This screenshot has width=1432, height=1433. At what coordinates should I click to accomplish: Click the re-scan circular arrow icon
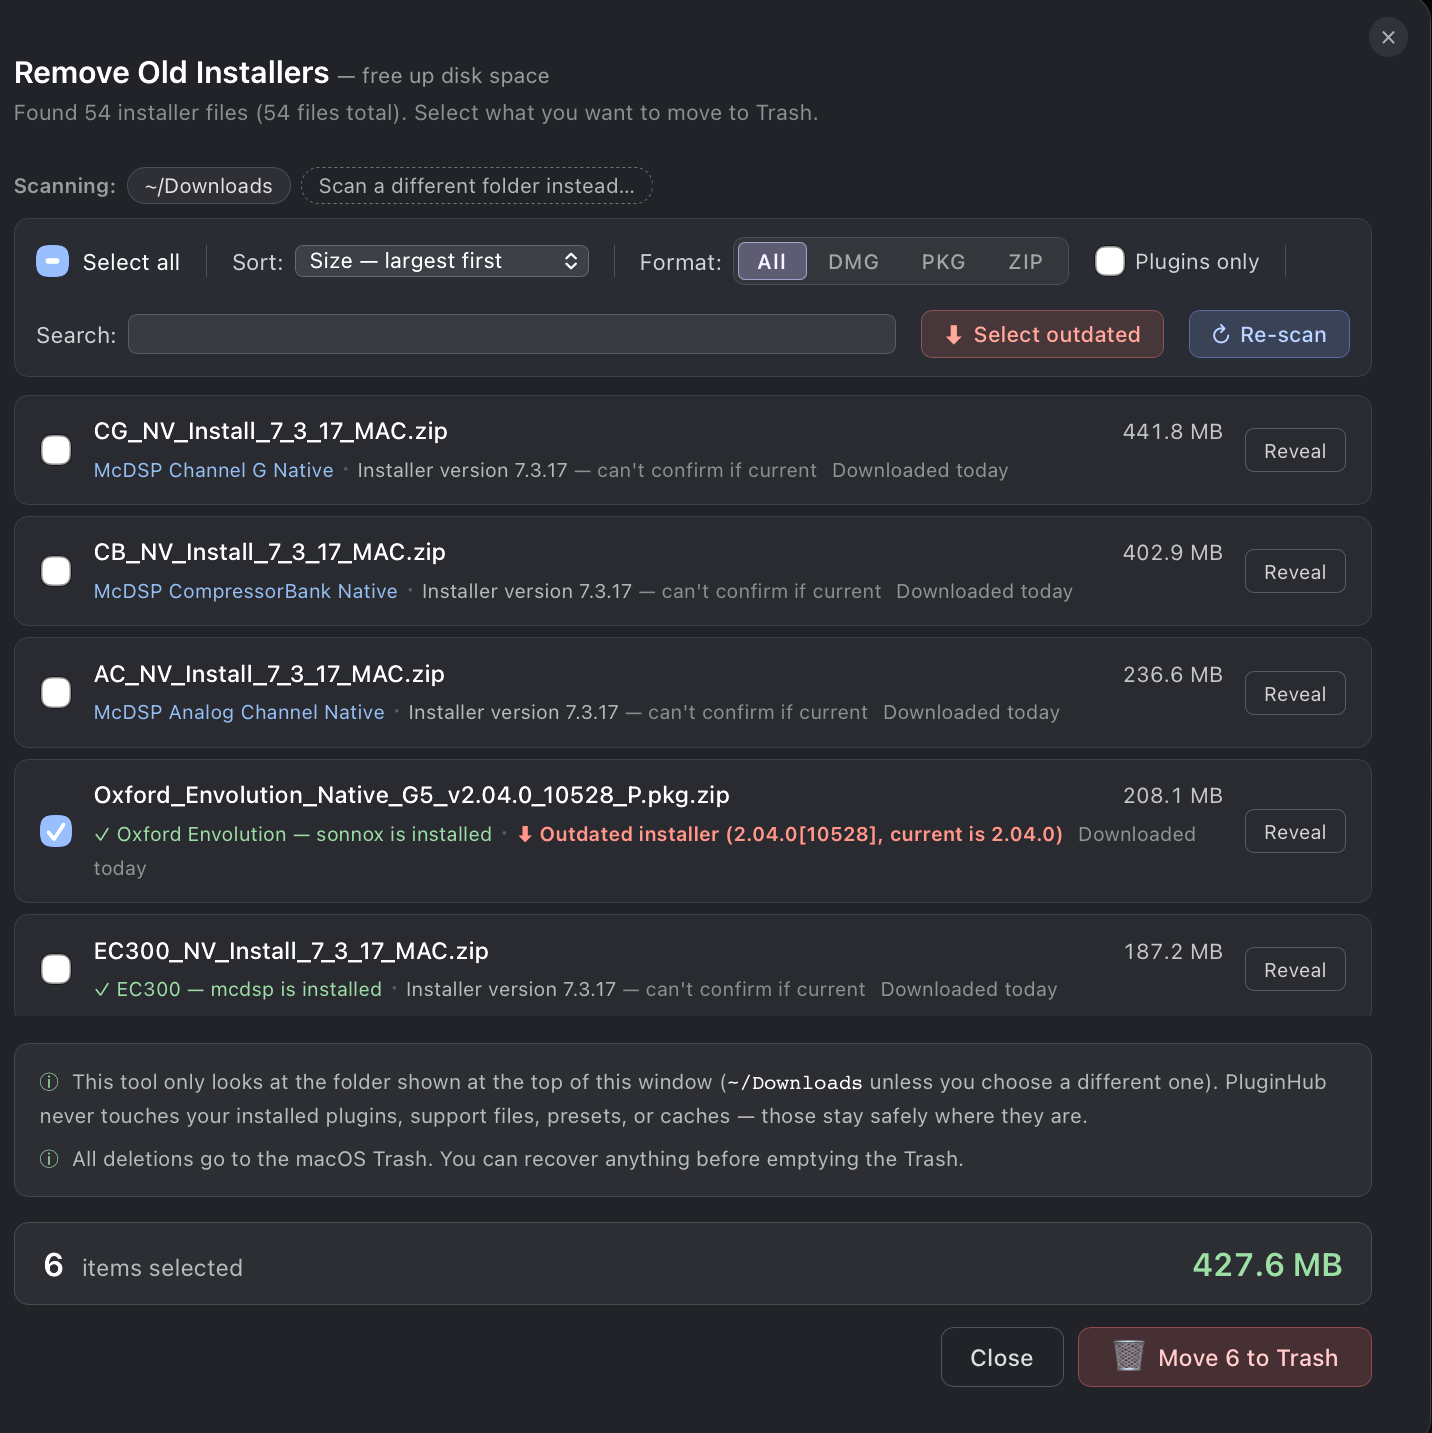(x=1221, y=334)
